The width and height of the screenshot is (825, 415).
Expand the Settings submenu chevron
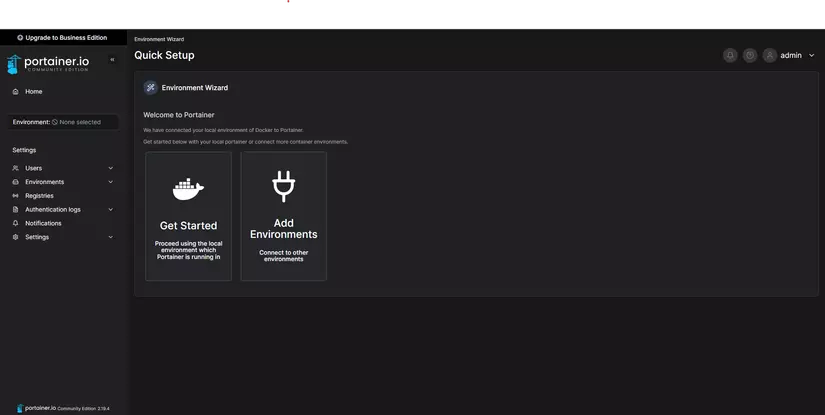click(x=110, y=237)
